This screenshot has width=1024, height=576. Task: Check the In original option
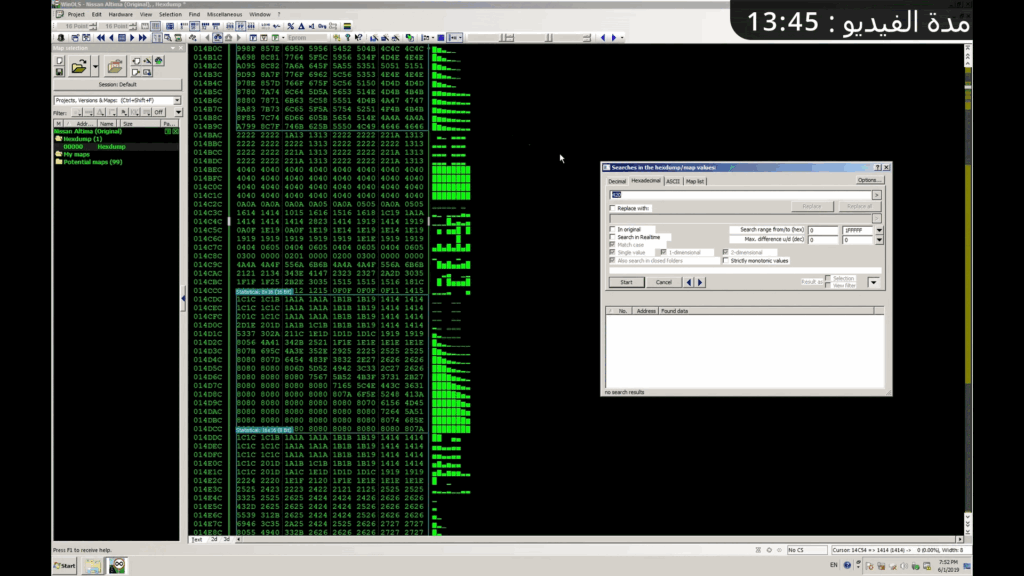(x=613, y=229)
